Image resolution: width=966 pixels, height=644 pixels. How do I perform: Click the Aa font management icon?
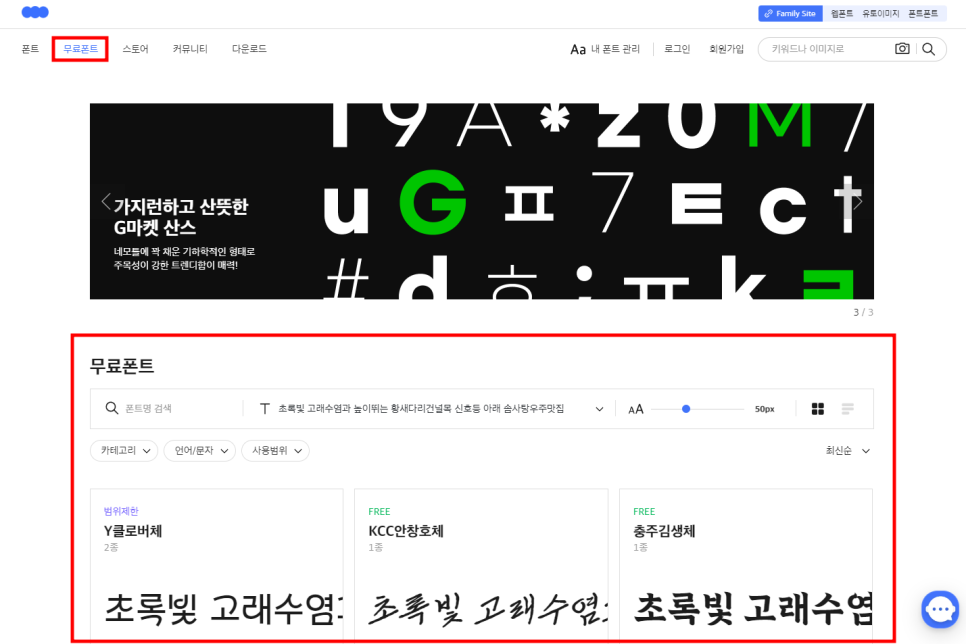point(578,49)
